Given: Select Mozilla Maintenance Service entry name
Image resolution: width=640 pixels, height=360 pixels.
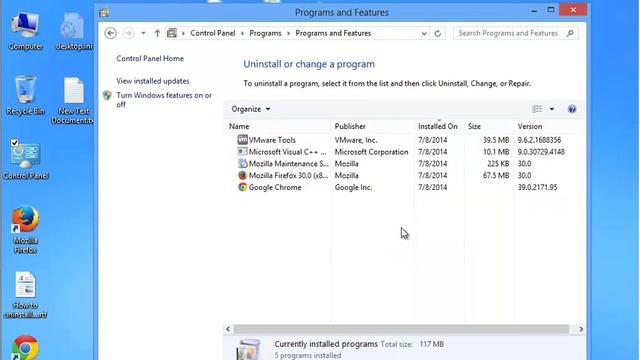Looking at the screenshot, I should [289, 164].
